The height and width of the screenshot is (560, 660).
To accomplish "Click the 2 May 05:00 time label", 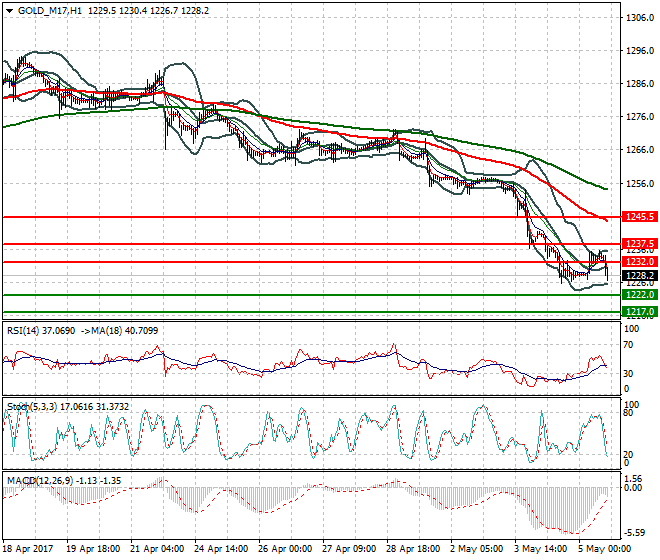I will pyautogui.click(x=477, y=549).
